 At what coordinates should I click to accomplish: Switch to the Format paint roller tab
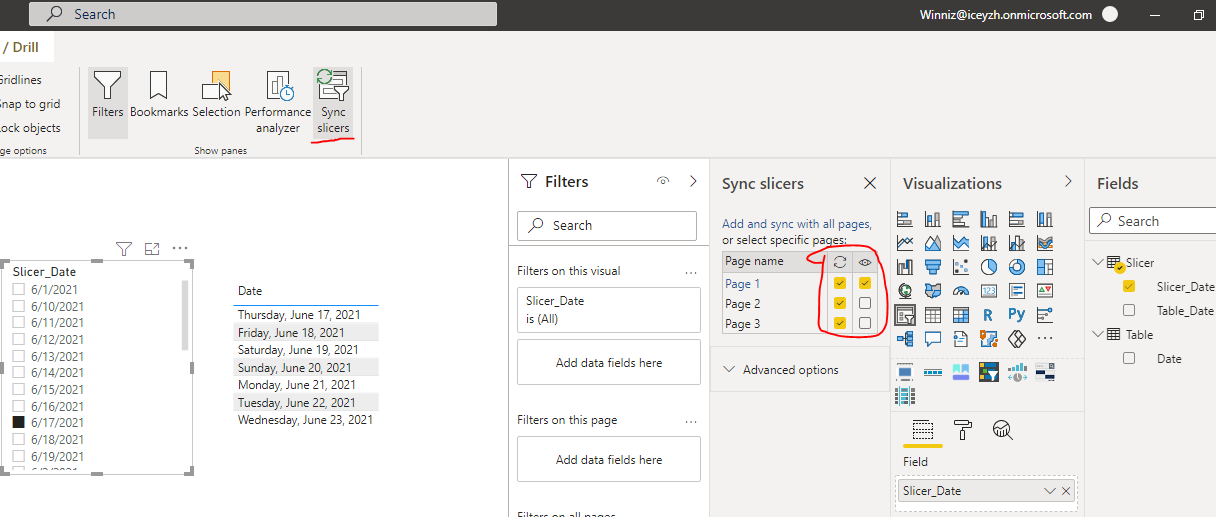(x=963, y=430)
